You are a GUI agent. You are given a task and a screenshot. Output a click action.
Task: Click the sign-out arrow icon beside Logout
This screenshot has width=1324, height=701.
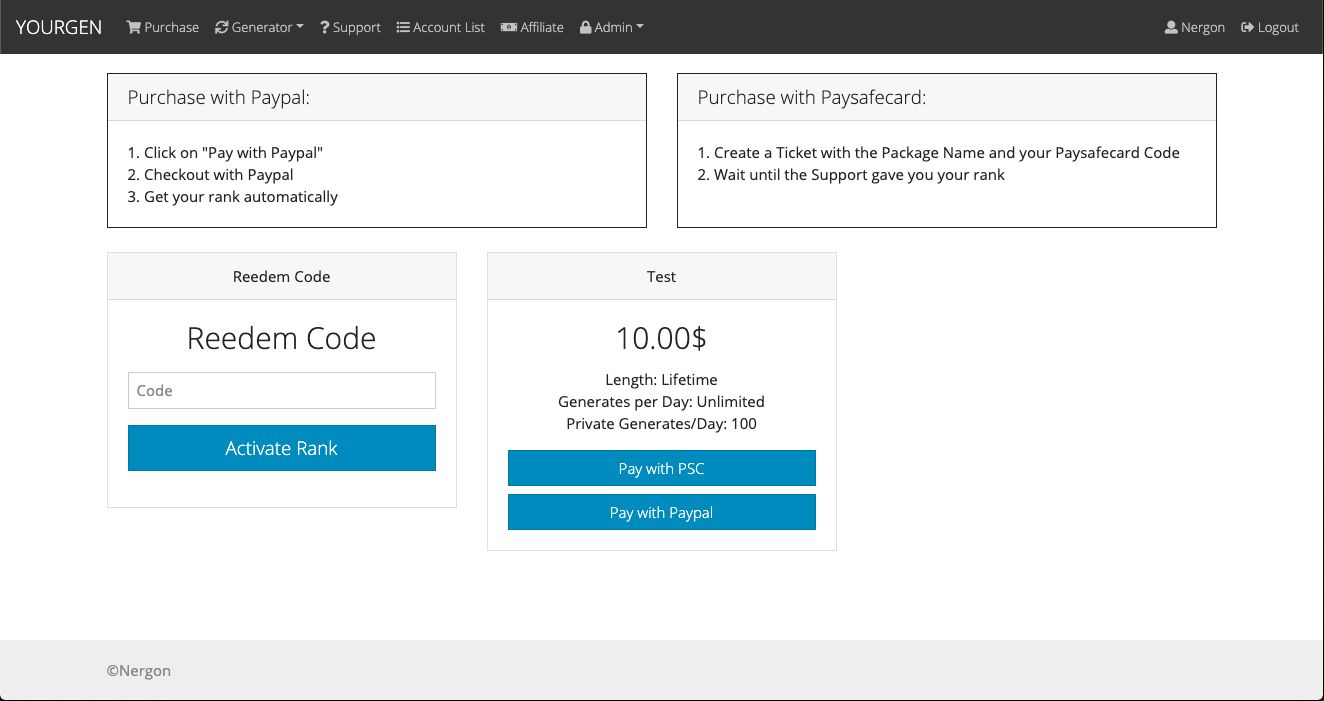[x=1247, y=27]
